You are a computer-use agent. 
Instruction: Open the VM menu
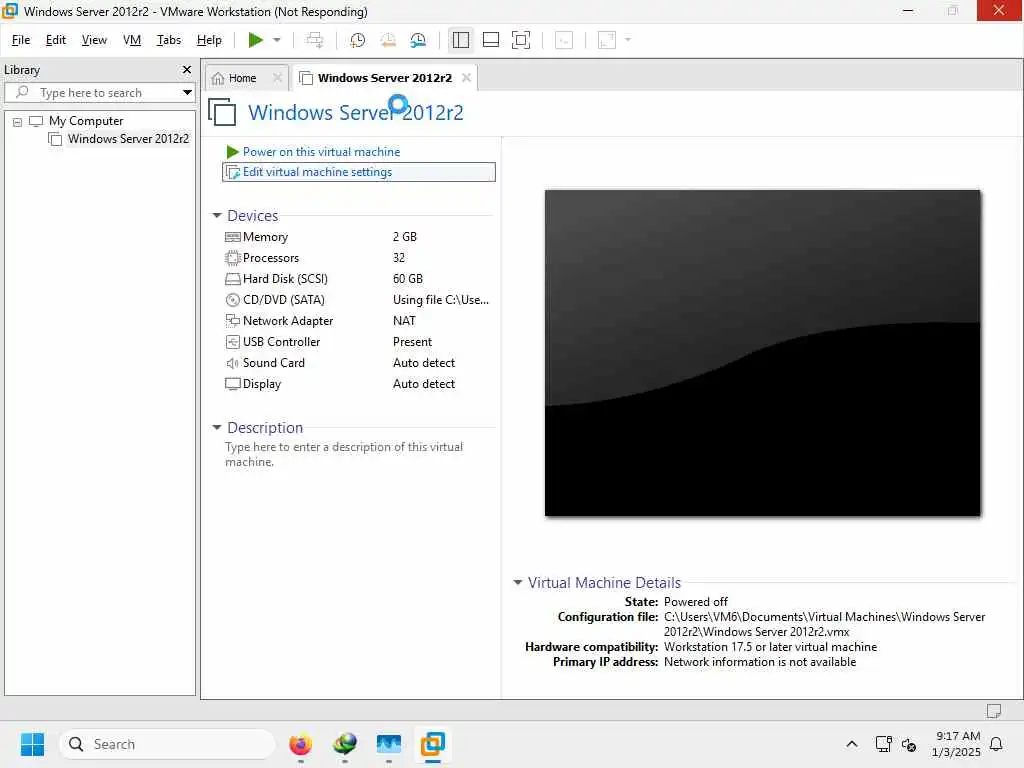pyautogui.click(x=132, y=40)
